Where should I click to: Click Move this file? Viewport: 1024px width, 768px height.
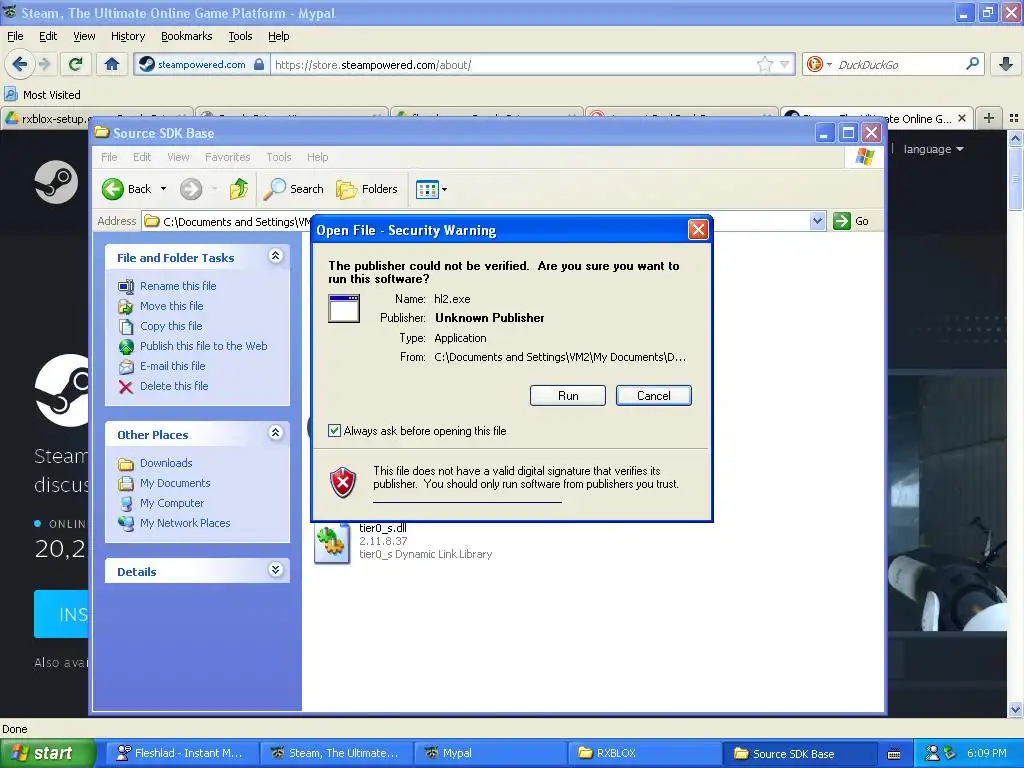(161, 306)
